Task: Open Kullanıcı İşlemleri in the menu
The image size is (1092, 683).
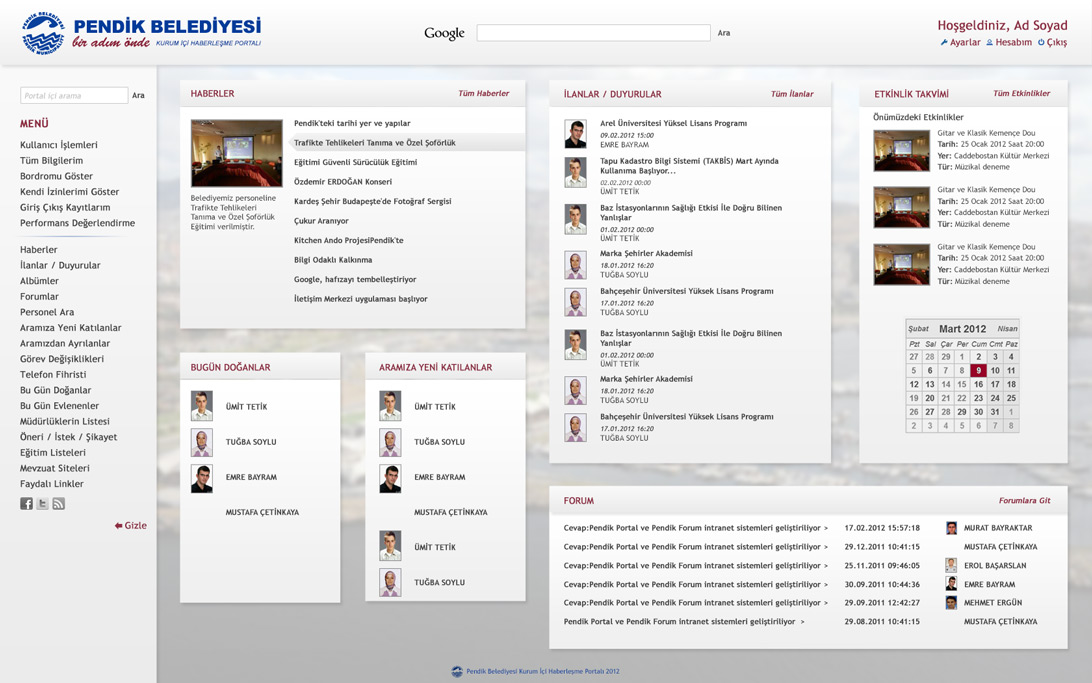Action: click(x=59, y=145)
